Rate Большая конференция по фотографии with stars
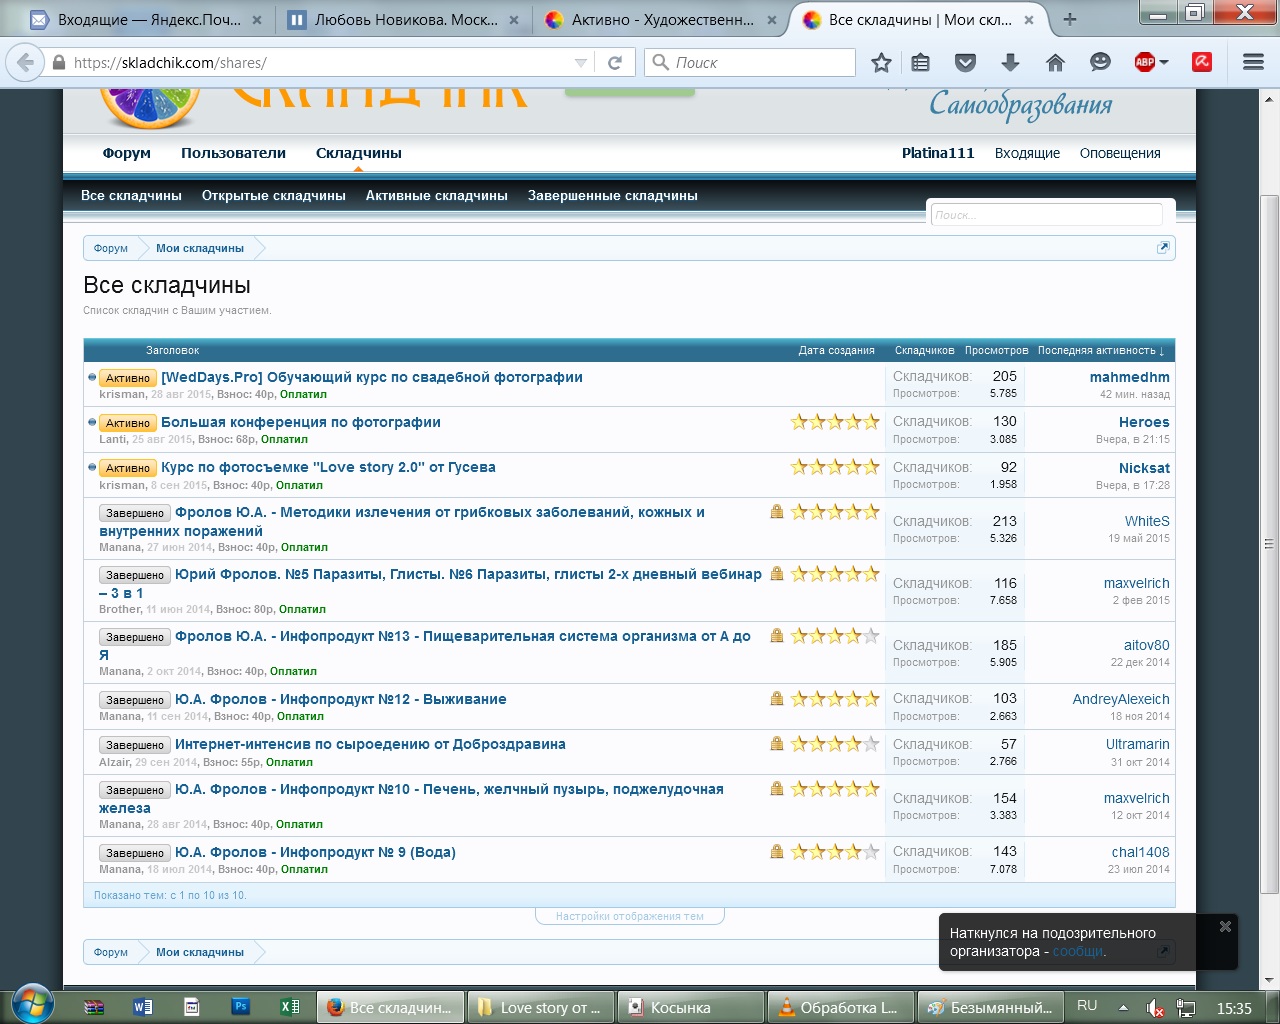This screenshot has width=1280, height=1024. [x=835, y=422]
